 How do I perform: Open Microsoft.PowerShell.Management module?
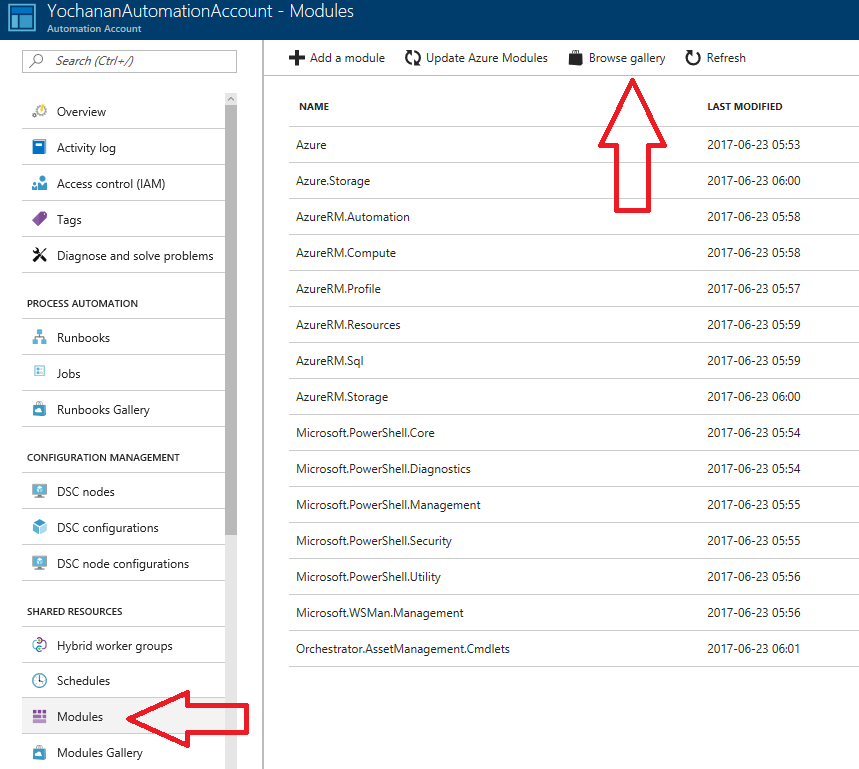pyautogui.click(x=574, y=505)
